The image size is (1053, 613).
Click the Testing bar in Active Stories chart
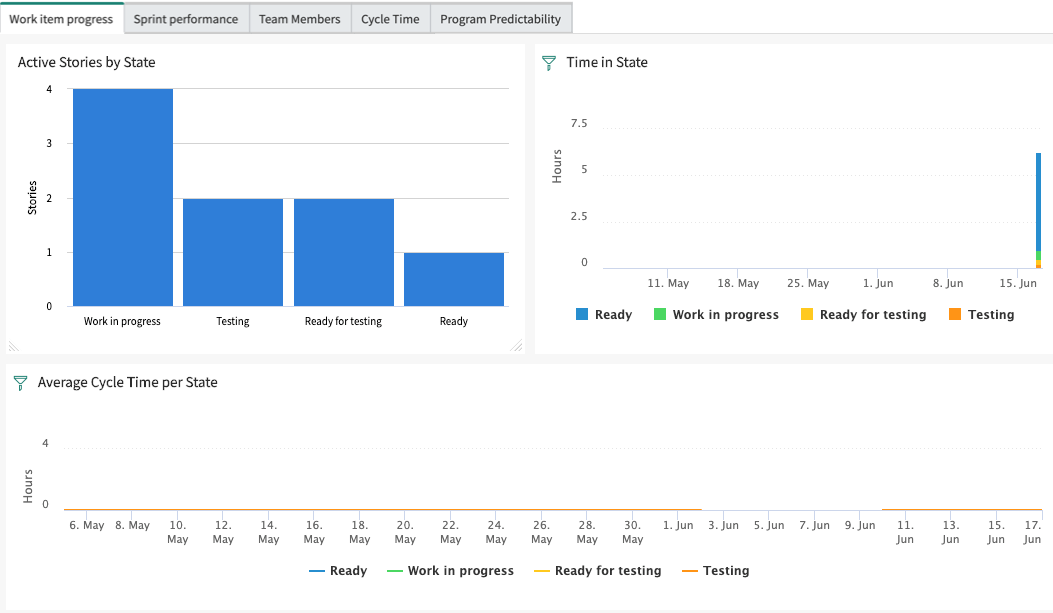coord(233,252)
